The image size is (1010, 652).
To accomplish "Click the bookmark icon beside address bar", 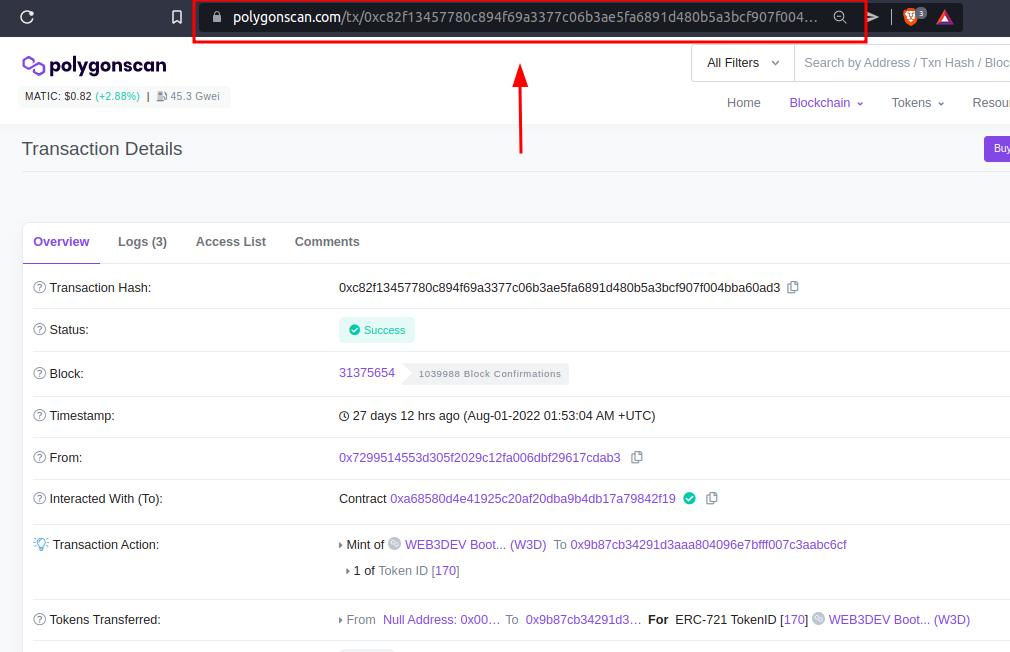I will point(176,17).
